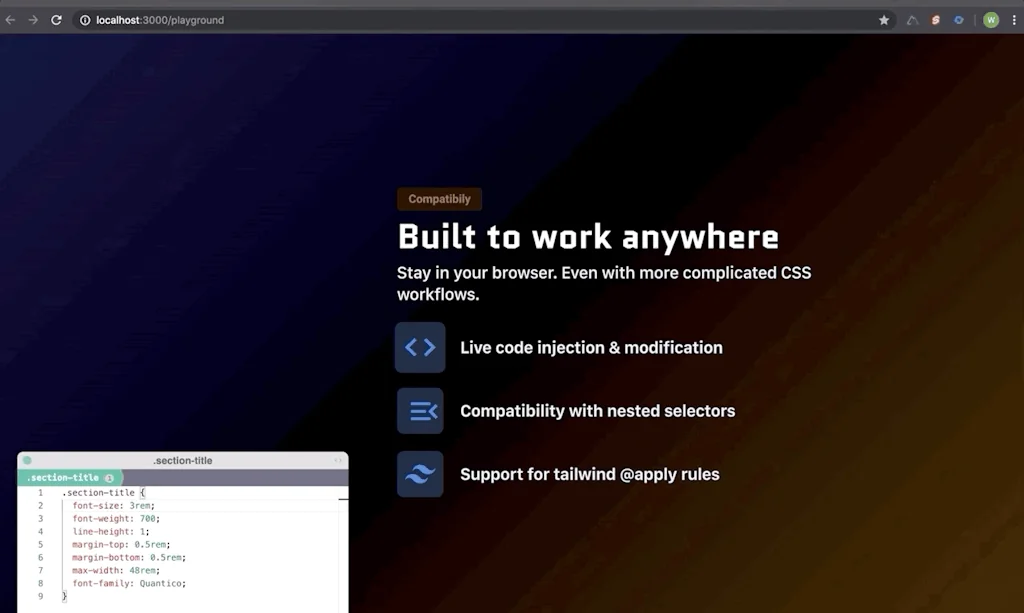Open Chrome's three-dot overflow menu
1024x613 pixels.
1014,19
